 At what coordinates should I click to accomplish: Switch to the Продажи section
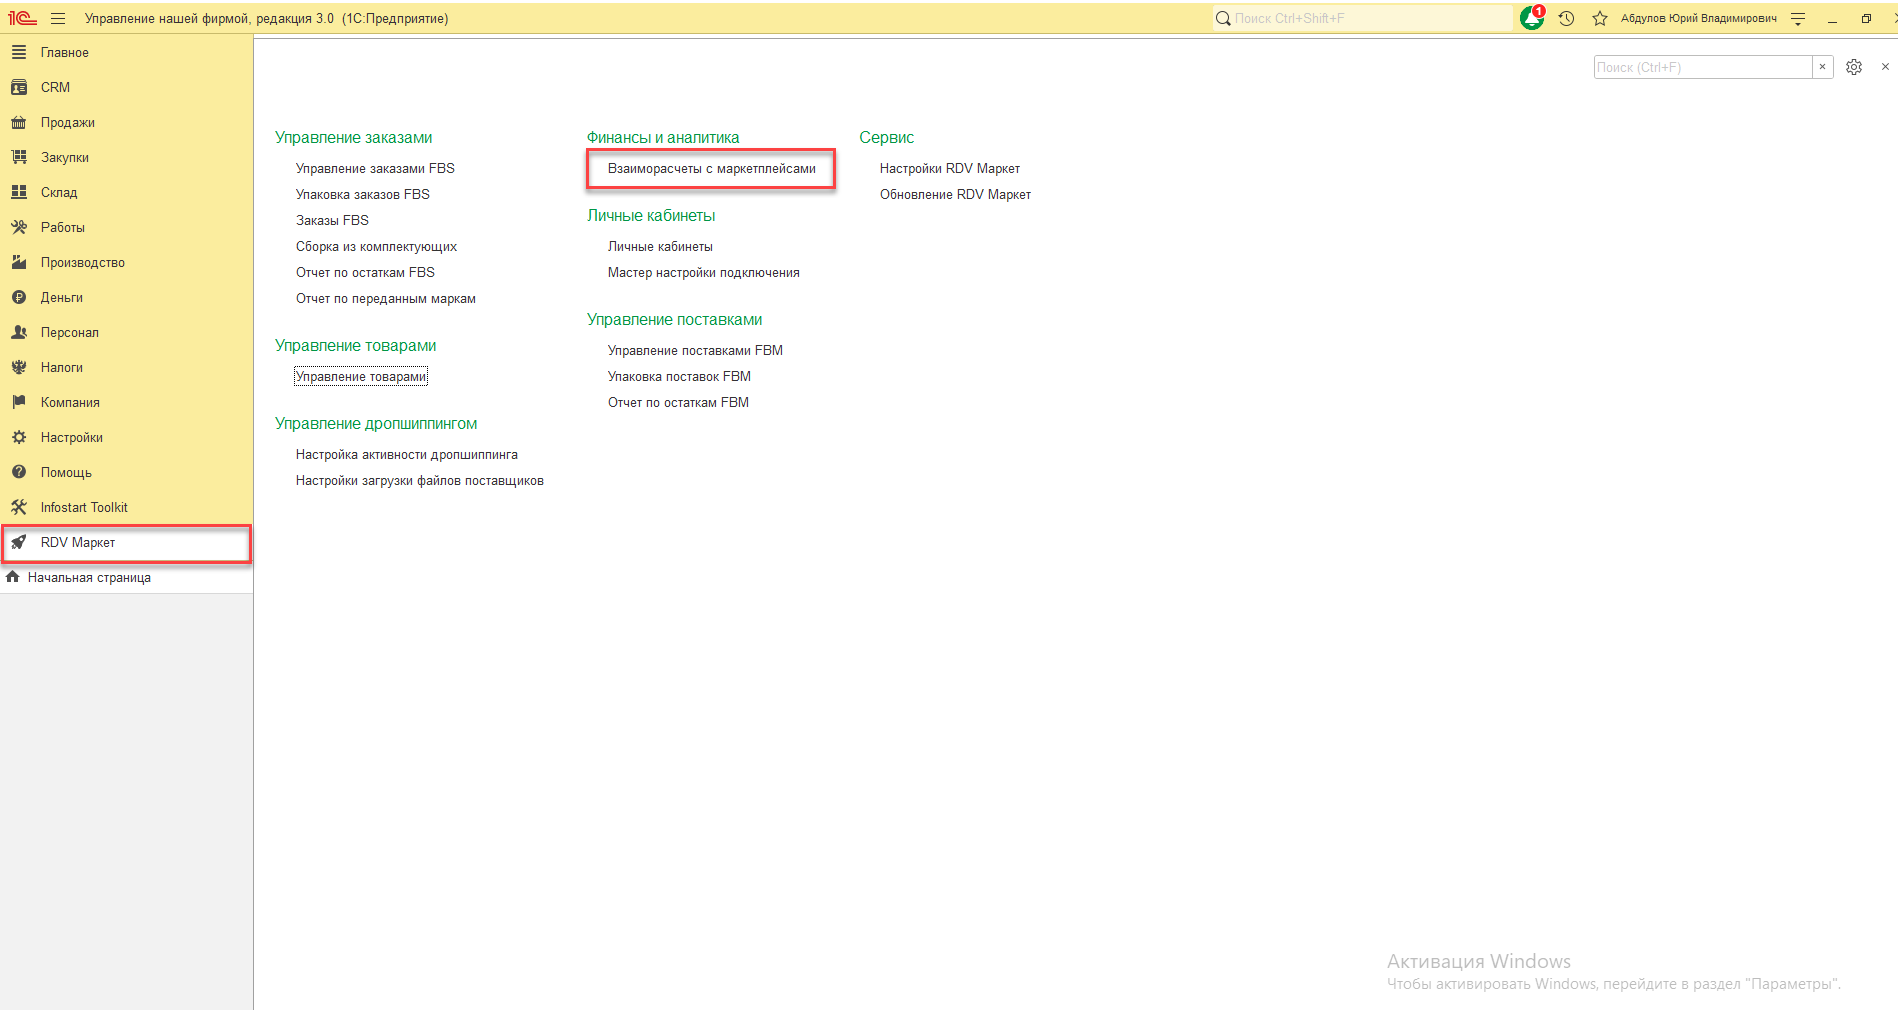(x=68, y=122)
